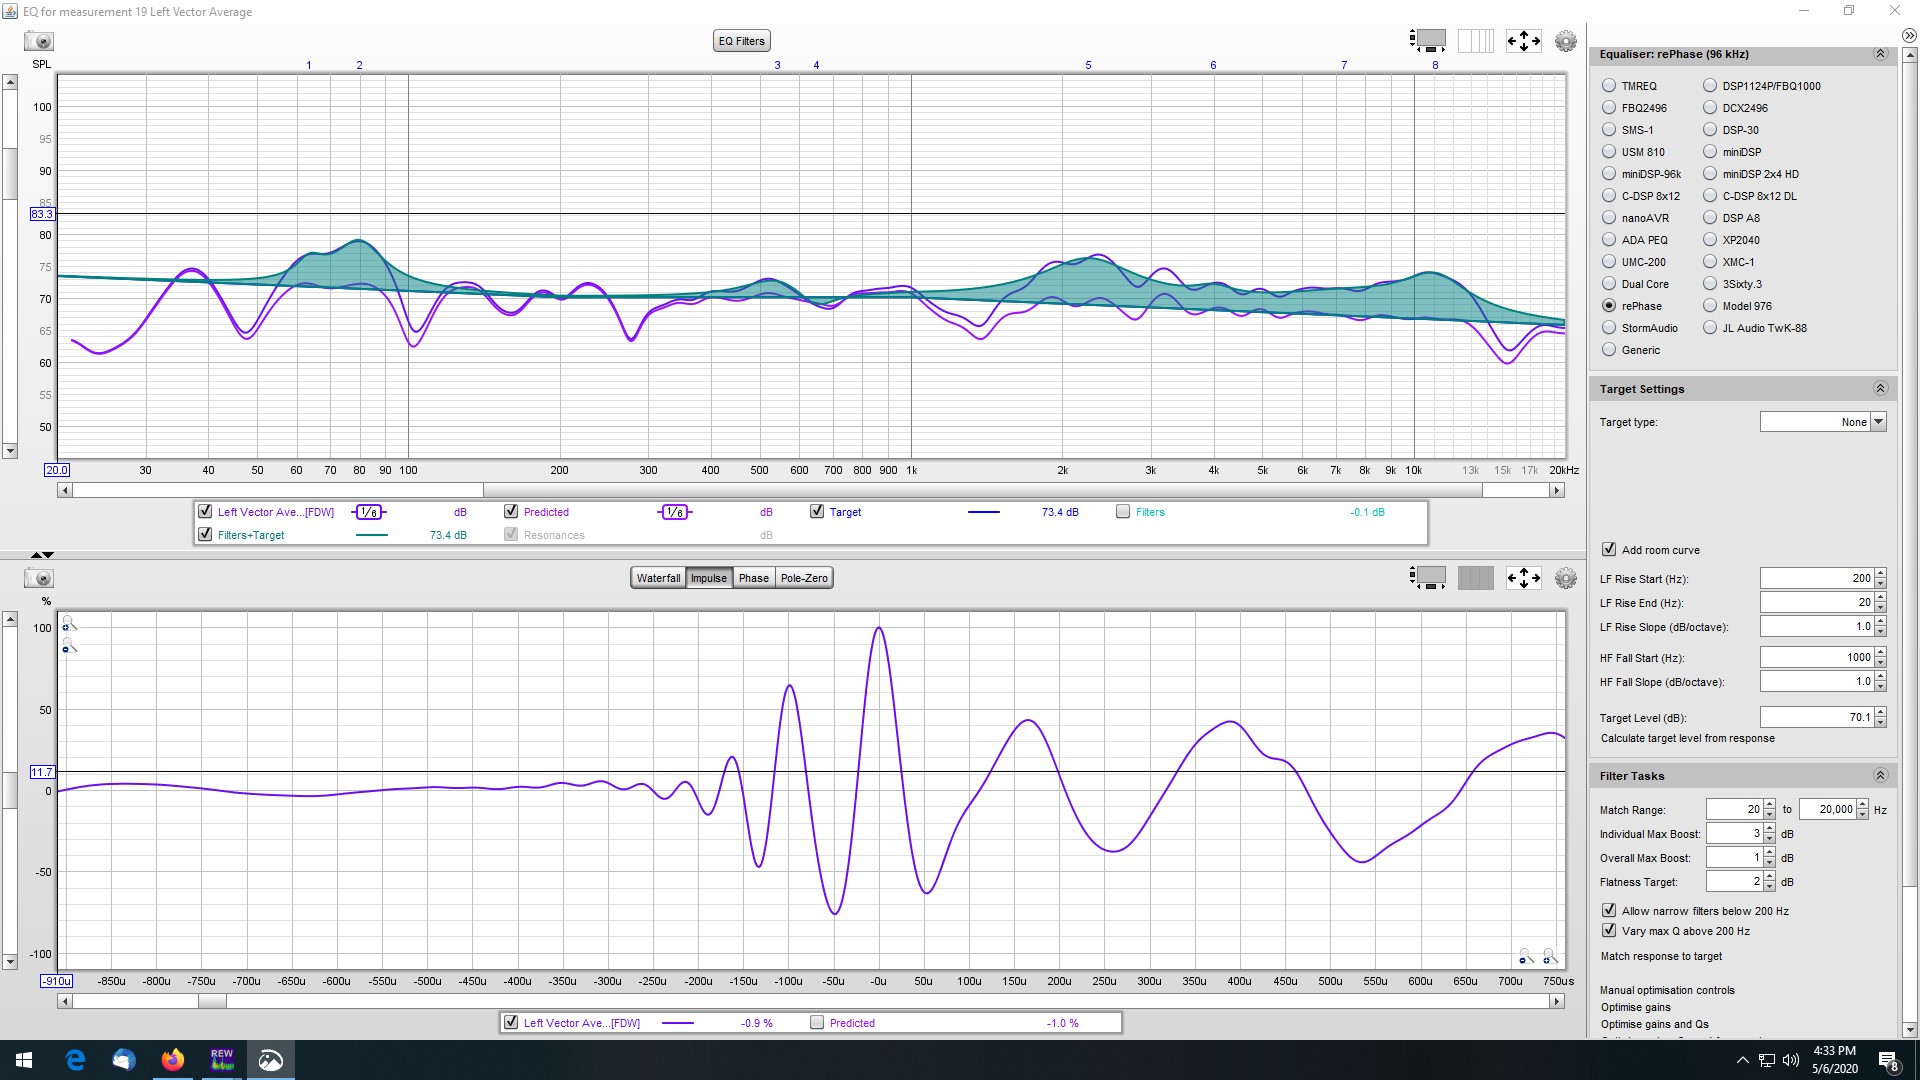Toggle scrollbars icon on impulse graph
Image resolution: width=1920 pixels, height=1080 pixels.
tap(1428, 578)
